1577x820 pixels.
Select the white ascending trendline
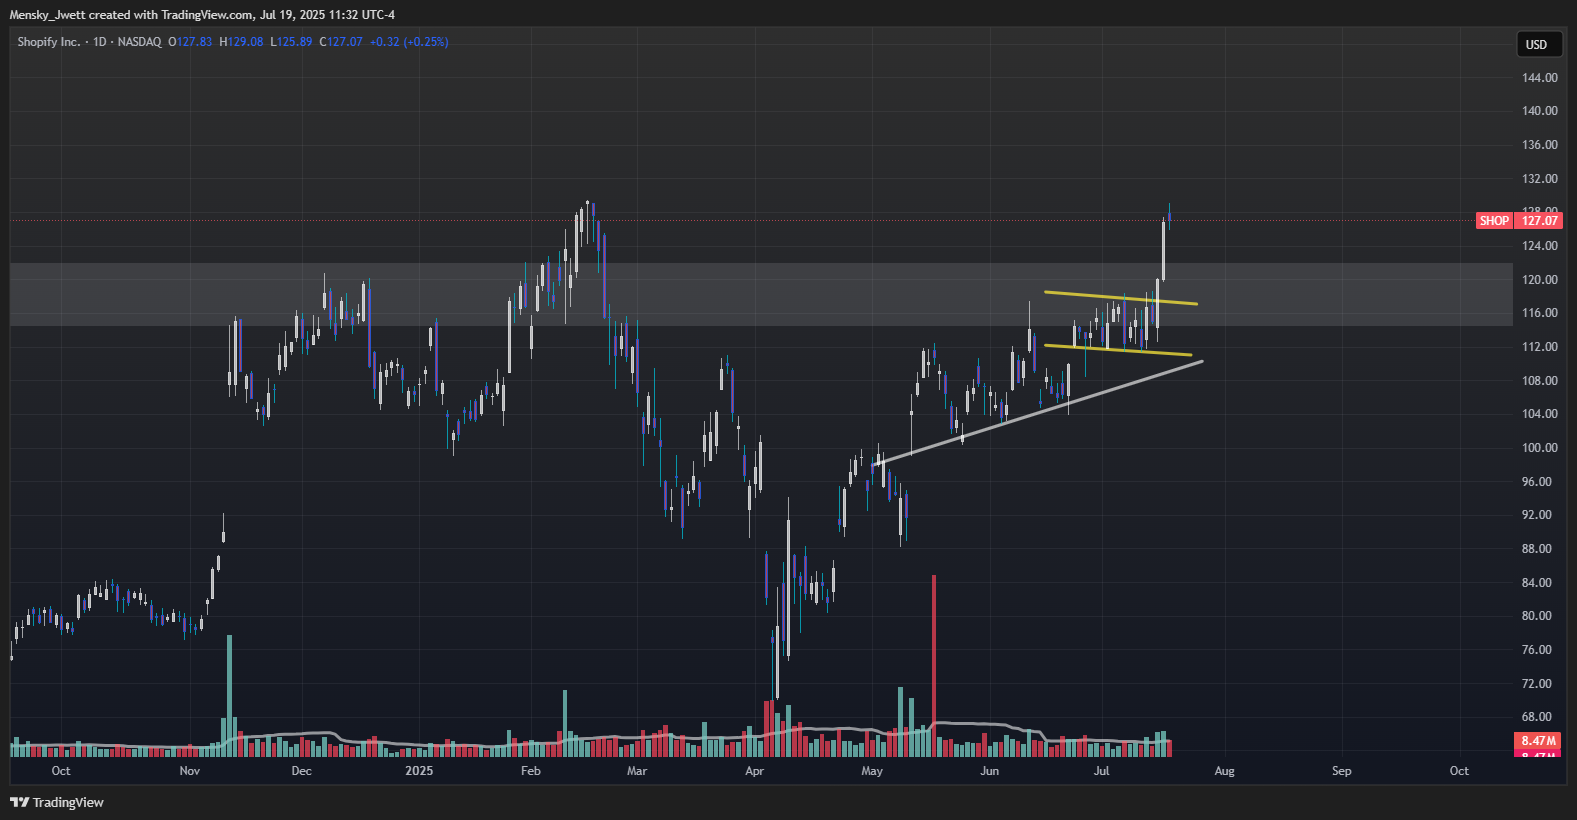1037,412
